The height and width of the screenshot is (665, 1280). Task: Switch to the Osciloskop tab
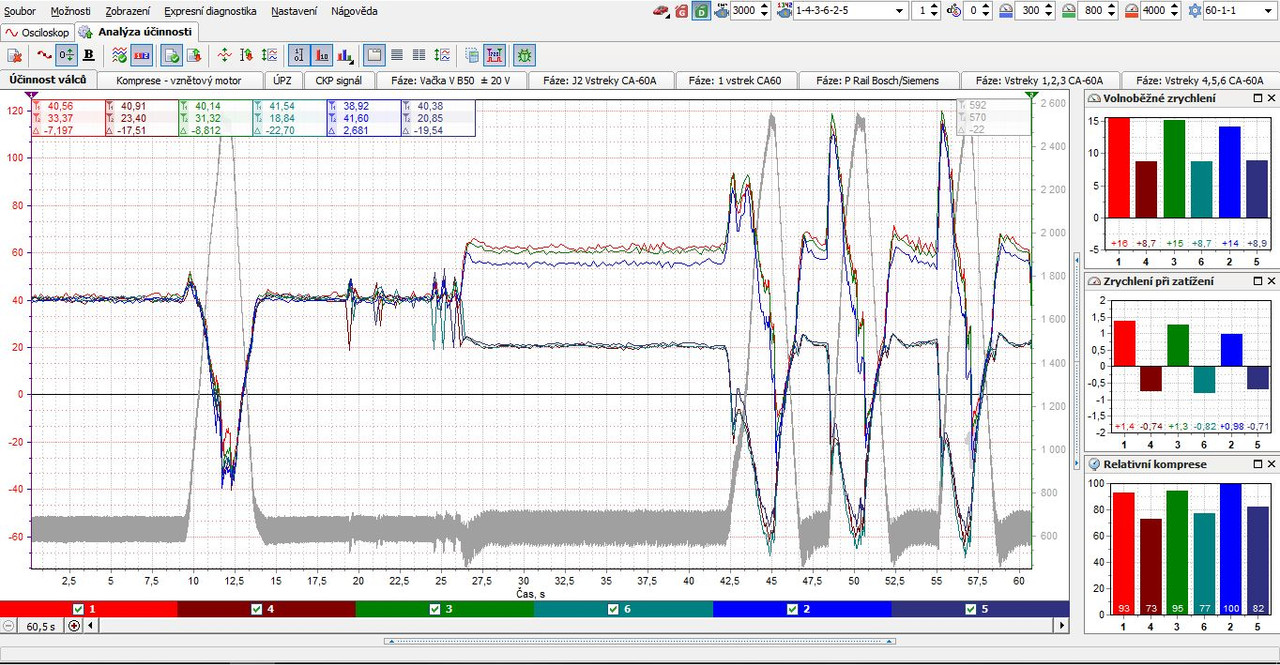(x=38, y=32)
